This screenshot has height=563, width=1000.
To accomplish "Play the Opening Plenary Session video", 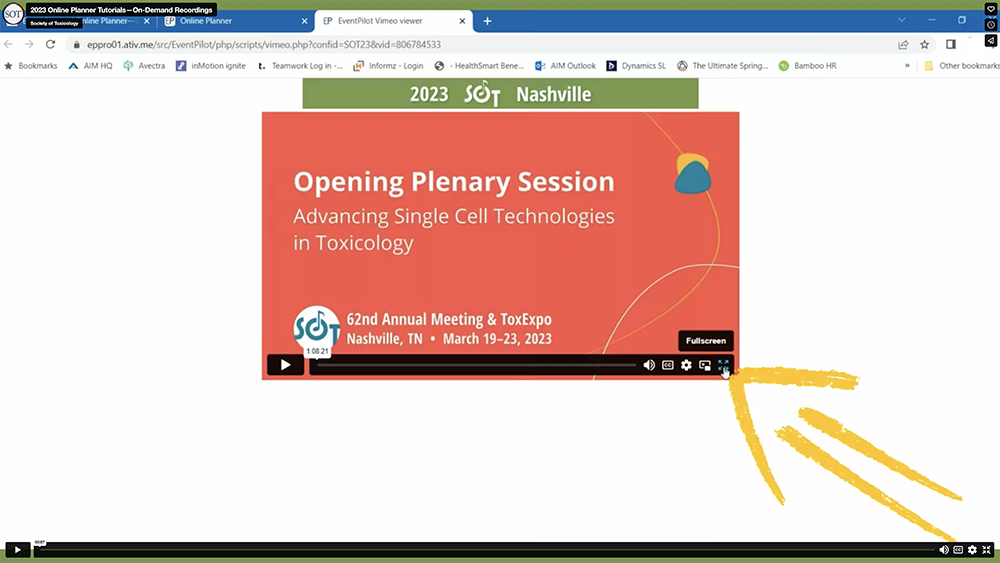I will point(285,365).
